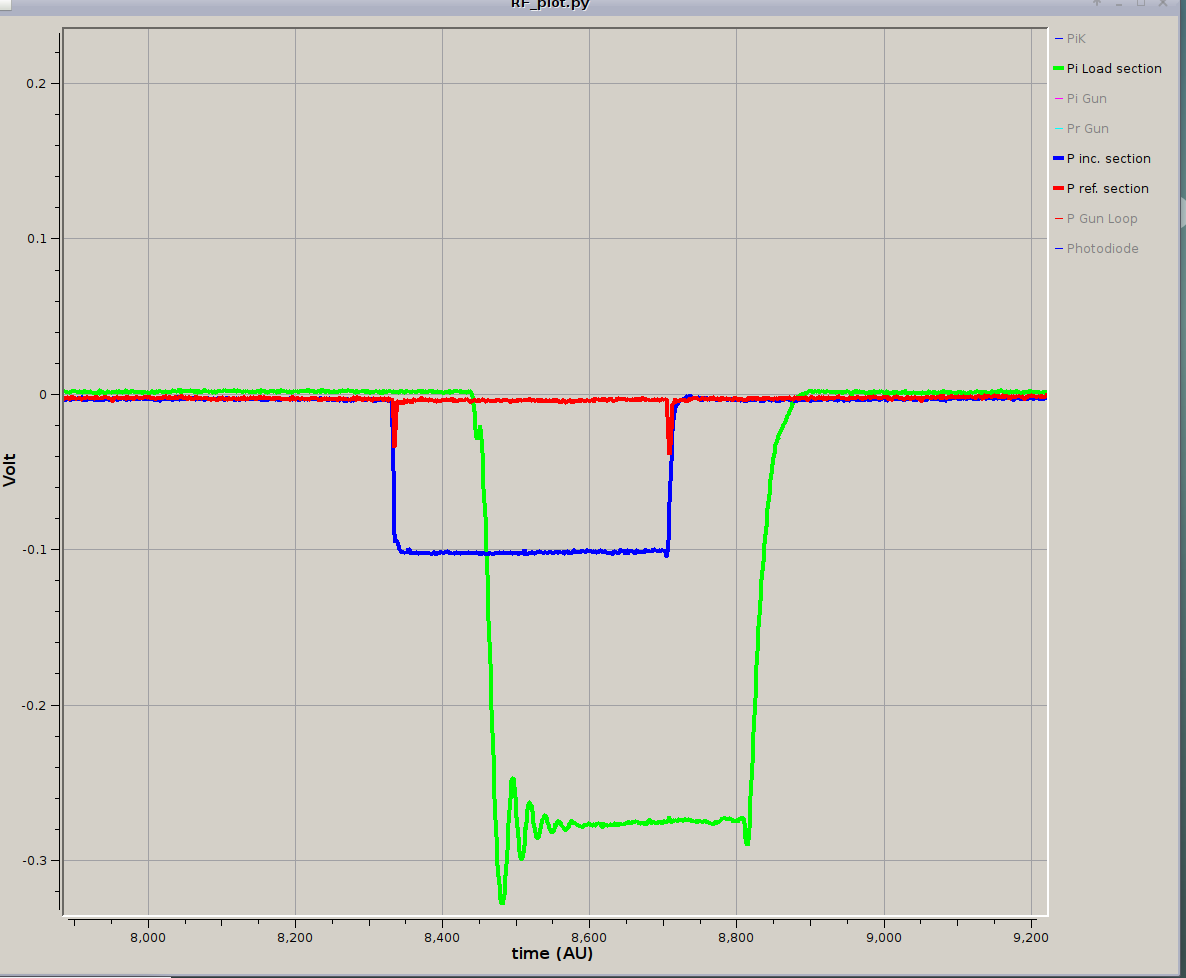Image resolution: width=1186 pixels, height=978 pixels.
Task: Minimize the RF_plot.py window
Action: point(1119,3)
